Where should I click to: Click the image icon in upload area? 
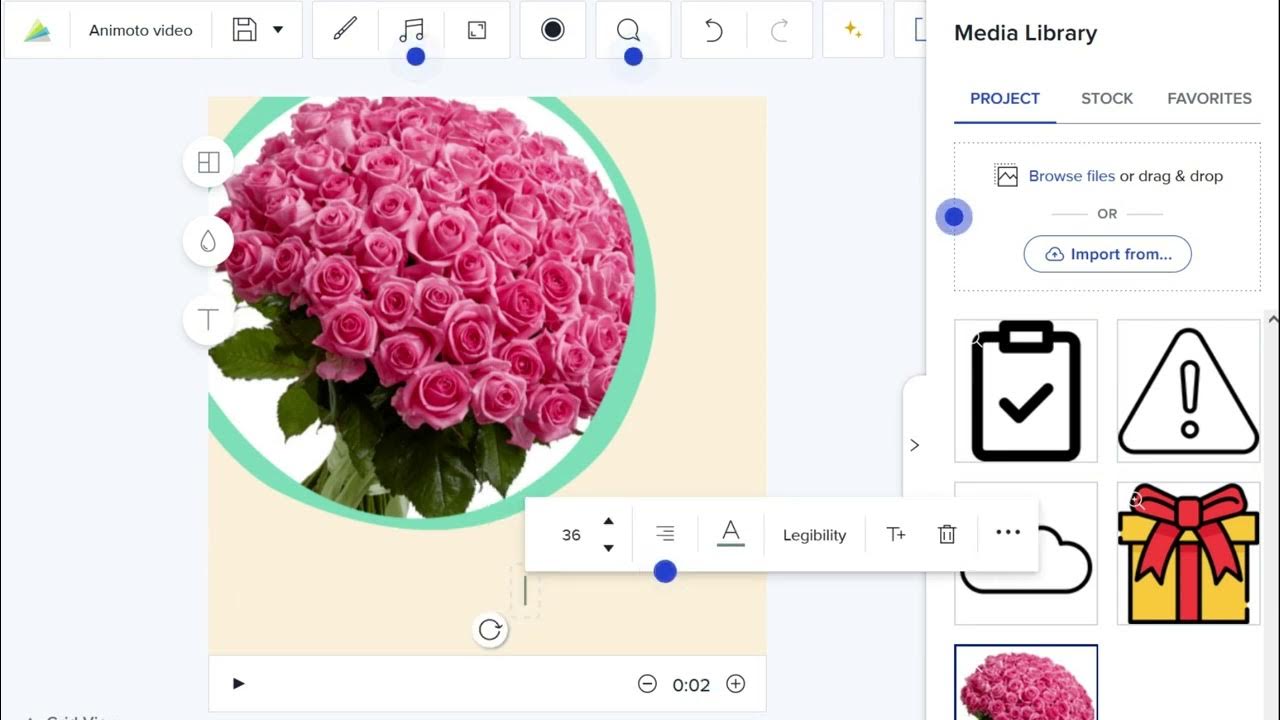1007,176
